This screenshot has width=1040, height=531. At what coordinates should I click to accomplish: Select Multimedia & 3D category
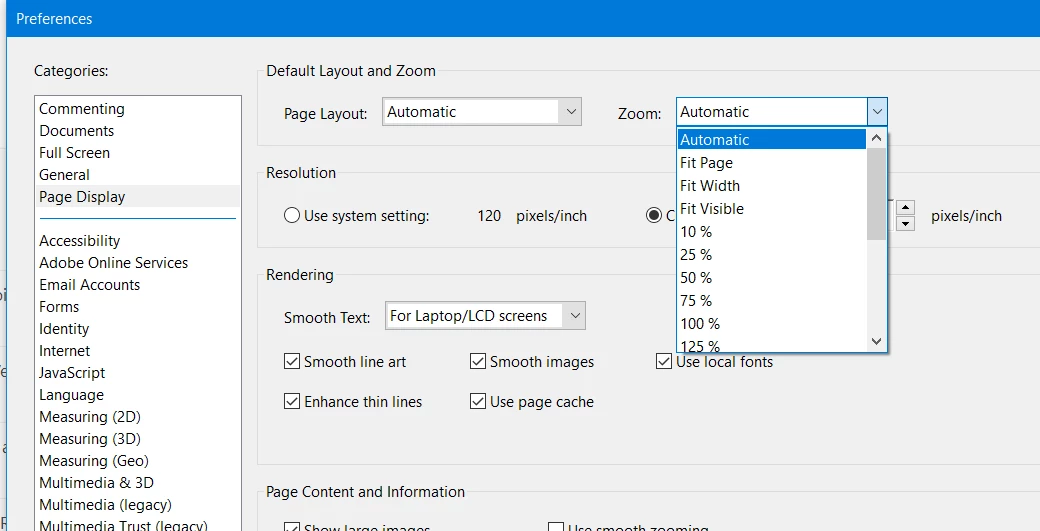[96, 482]
